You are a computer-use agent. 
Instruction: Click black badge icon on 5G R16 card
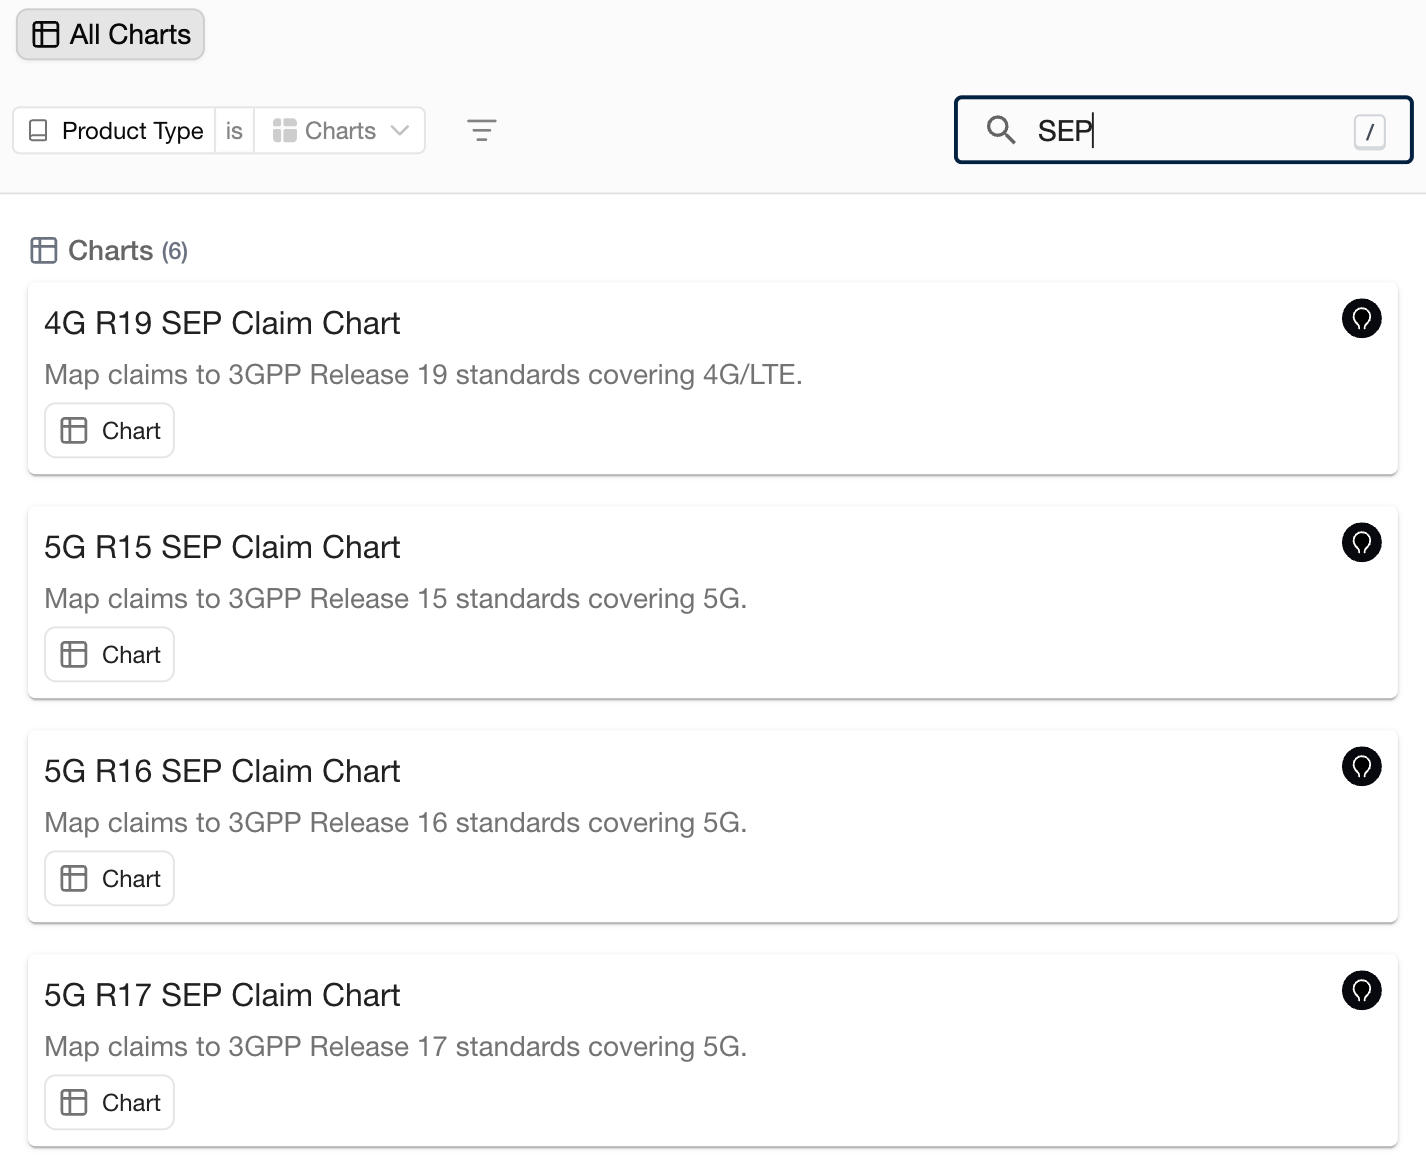click(1361, 767)
